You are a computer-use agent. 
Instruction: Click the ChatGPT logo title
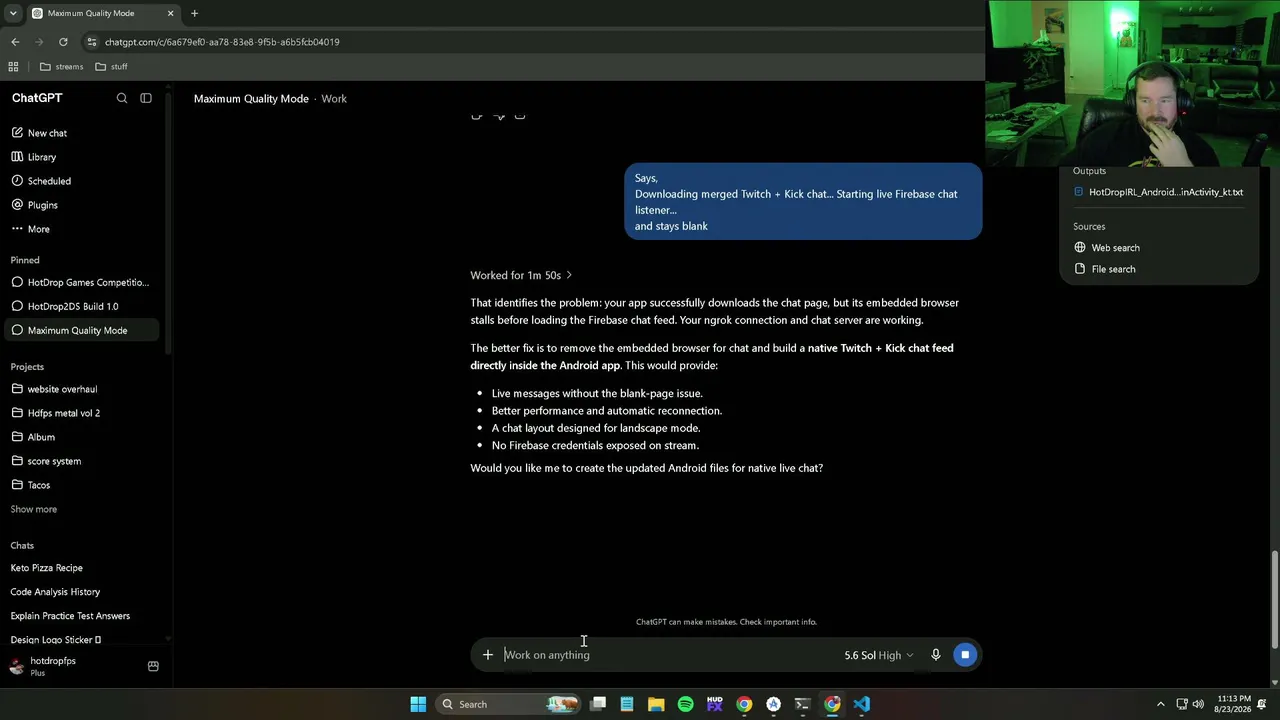tap(37, 98)
